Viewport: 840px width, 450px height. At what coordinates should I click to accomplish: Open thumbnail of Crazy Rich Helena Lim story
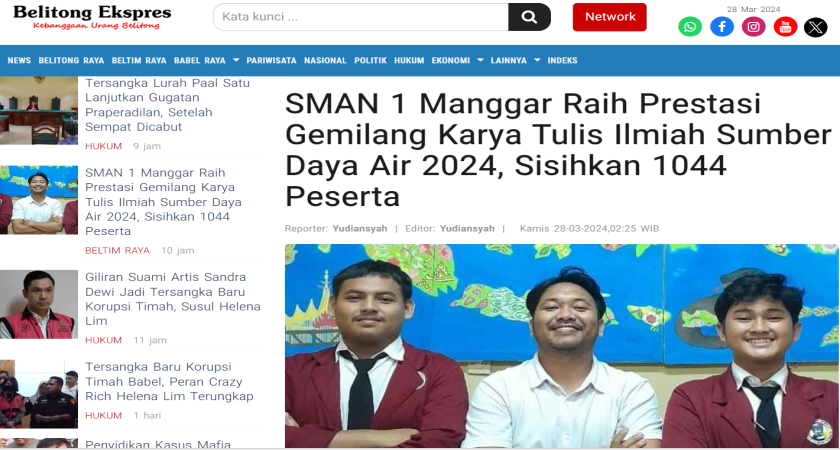39,394
